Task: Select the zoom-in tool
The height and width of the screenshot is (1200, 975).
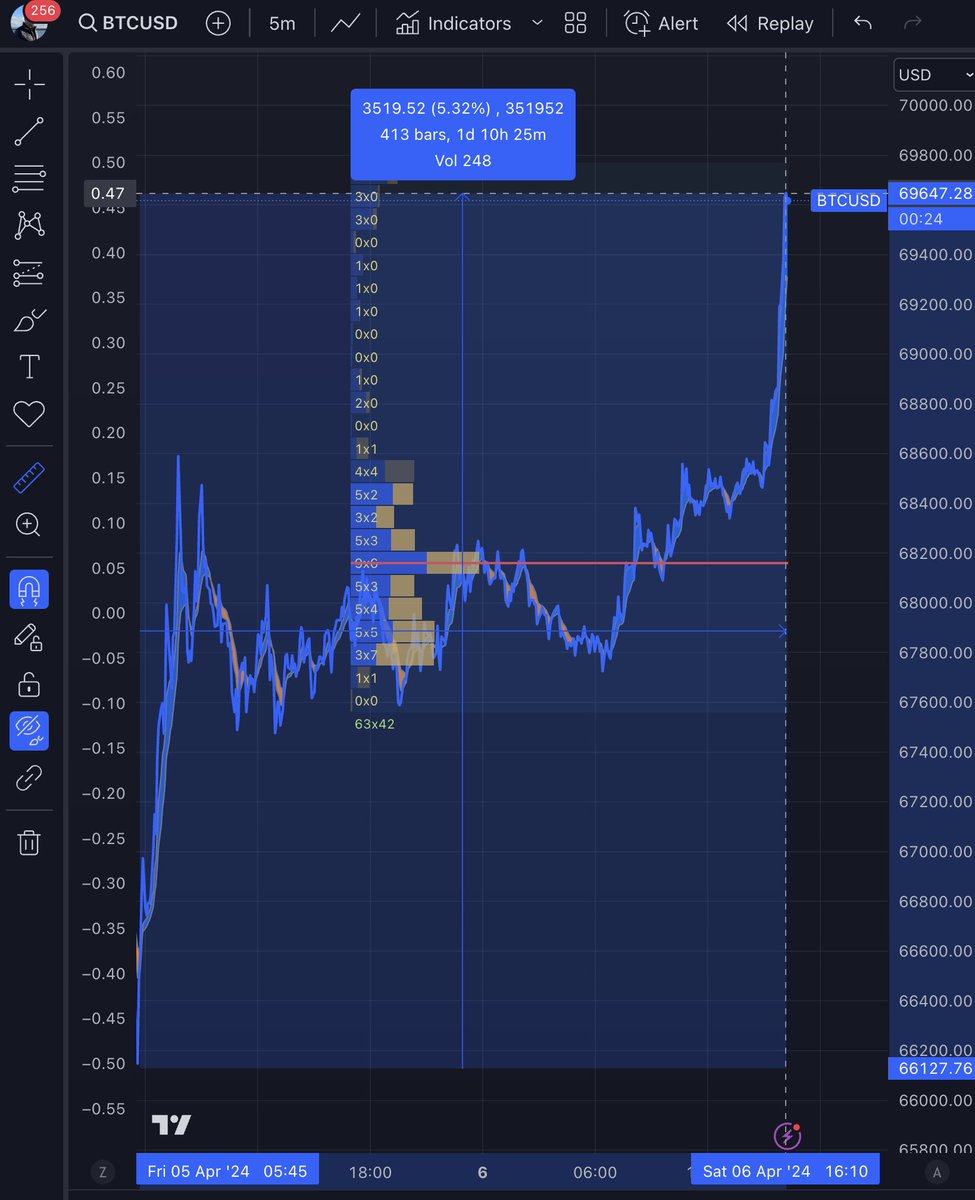Action: (29, 524)
